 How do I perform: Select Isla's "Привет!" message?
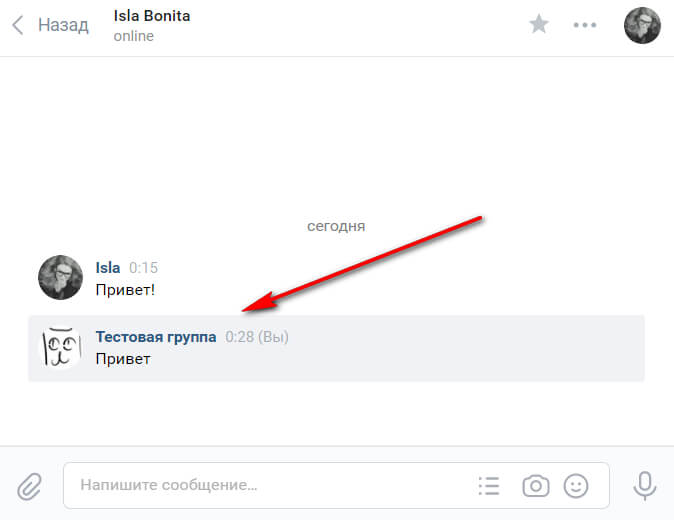(x=125, y=290)
